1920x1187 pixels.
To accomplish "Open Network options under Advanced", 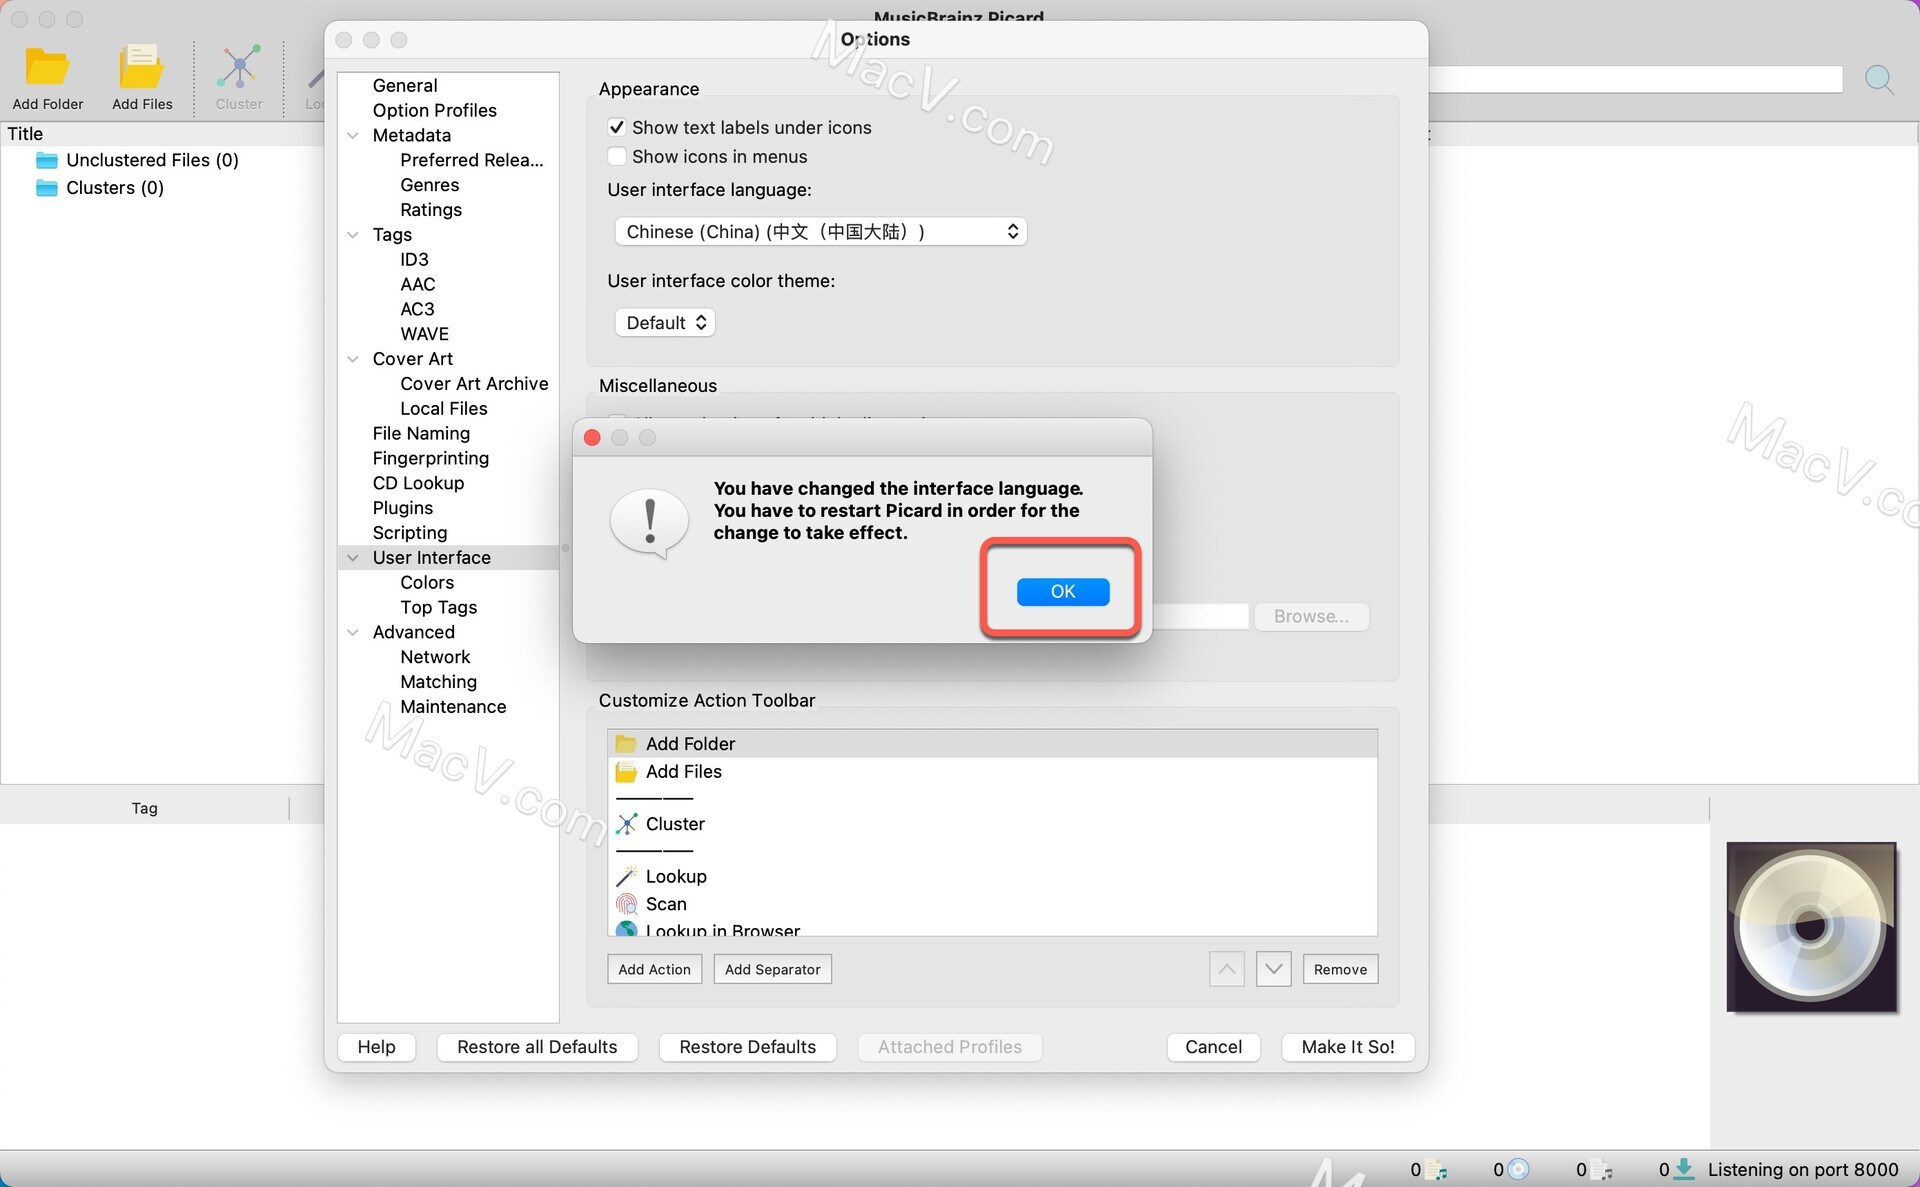I will (435, 657).
